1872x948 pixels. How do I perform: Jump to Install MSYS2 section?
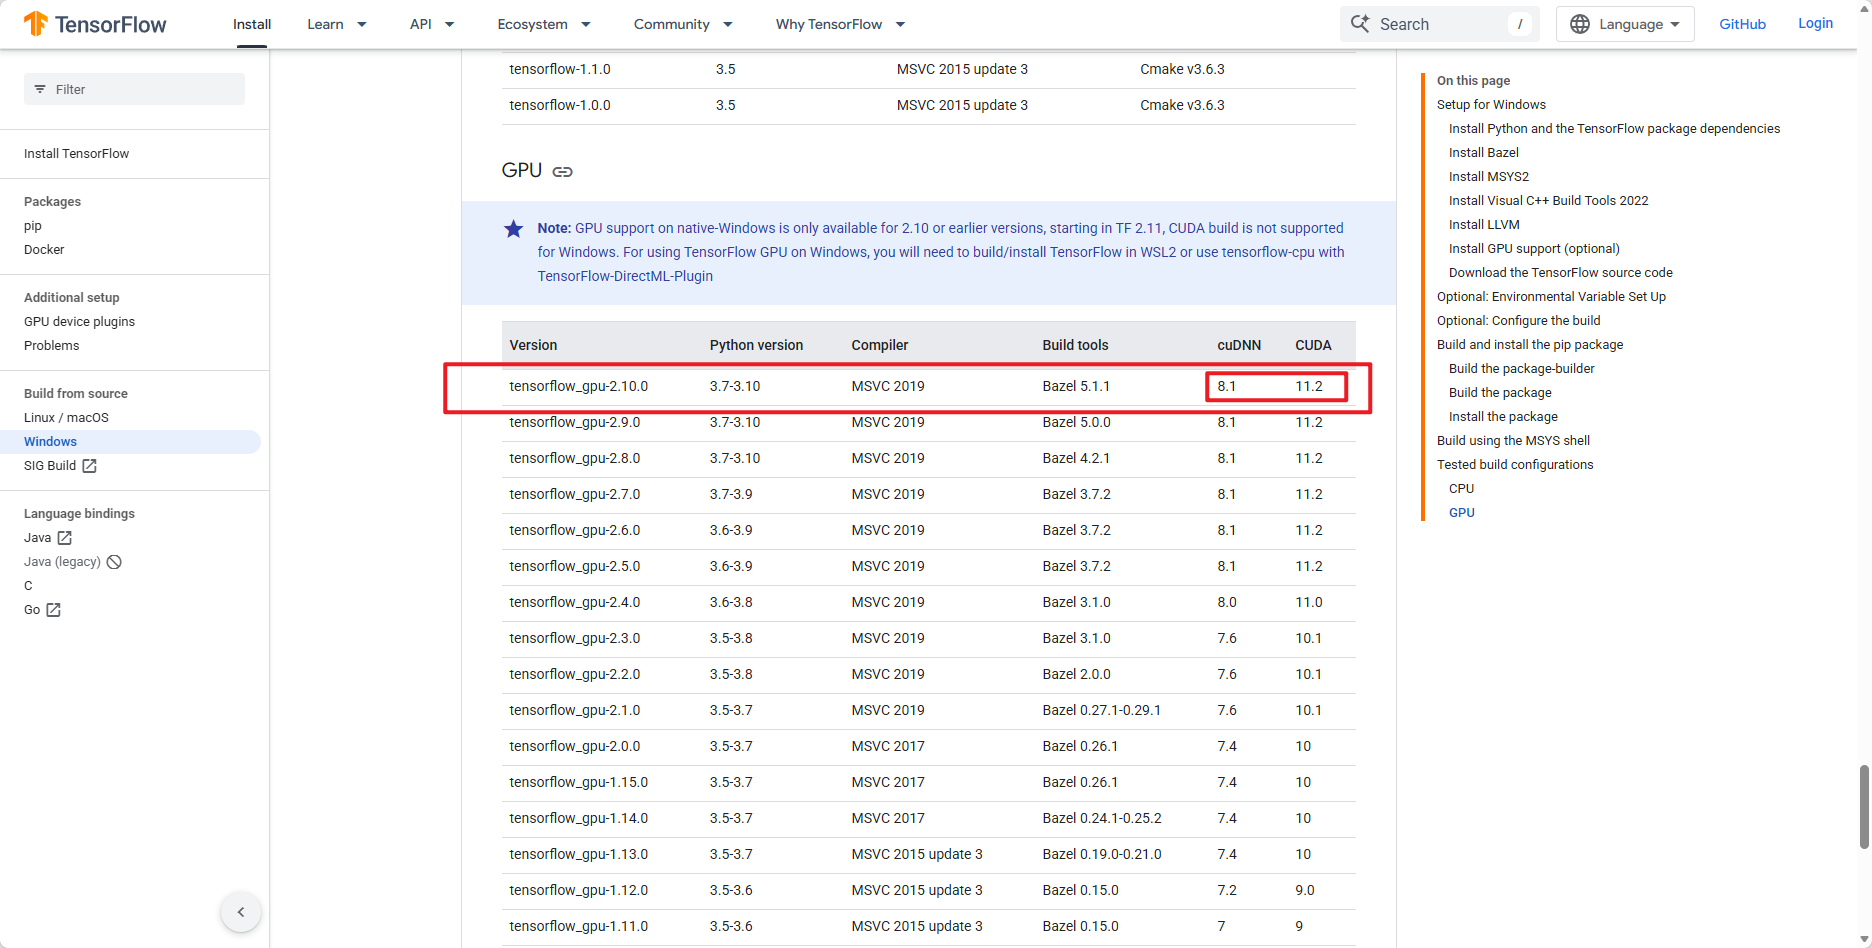pos(1489,177)
